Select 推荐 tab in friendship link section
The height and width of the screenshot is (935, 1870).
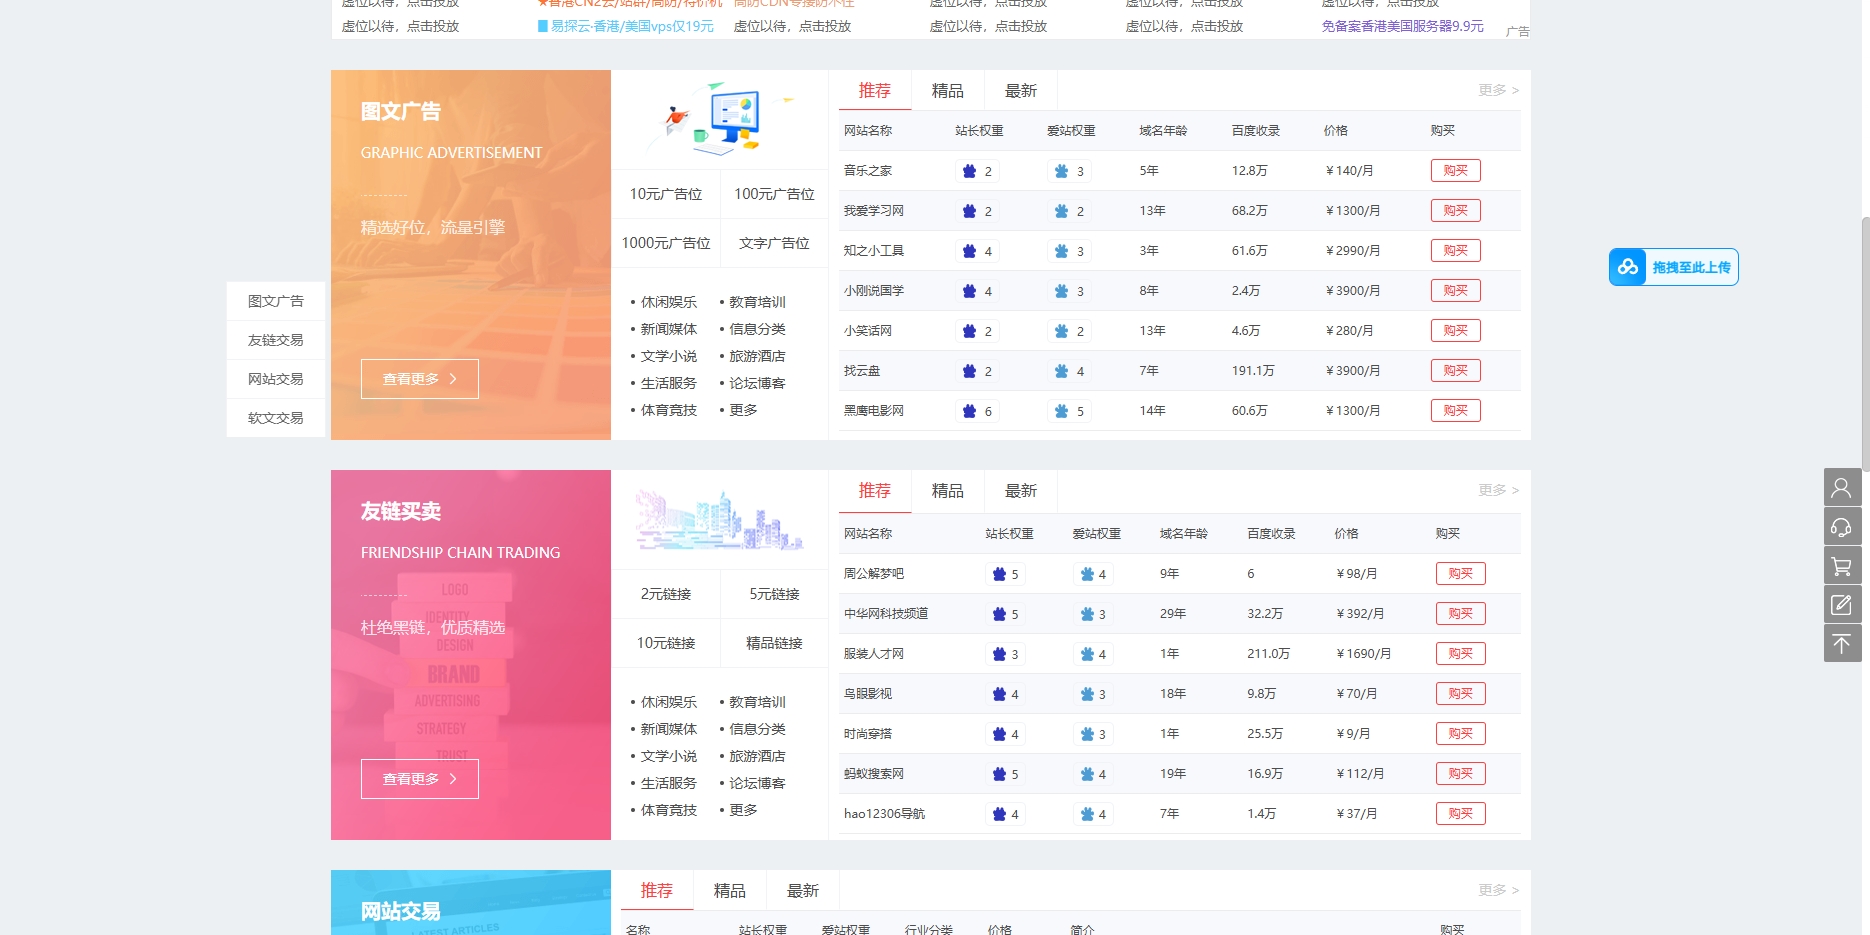875,491
